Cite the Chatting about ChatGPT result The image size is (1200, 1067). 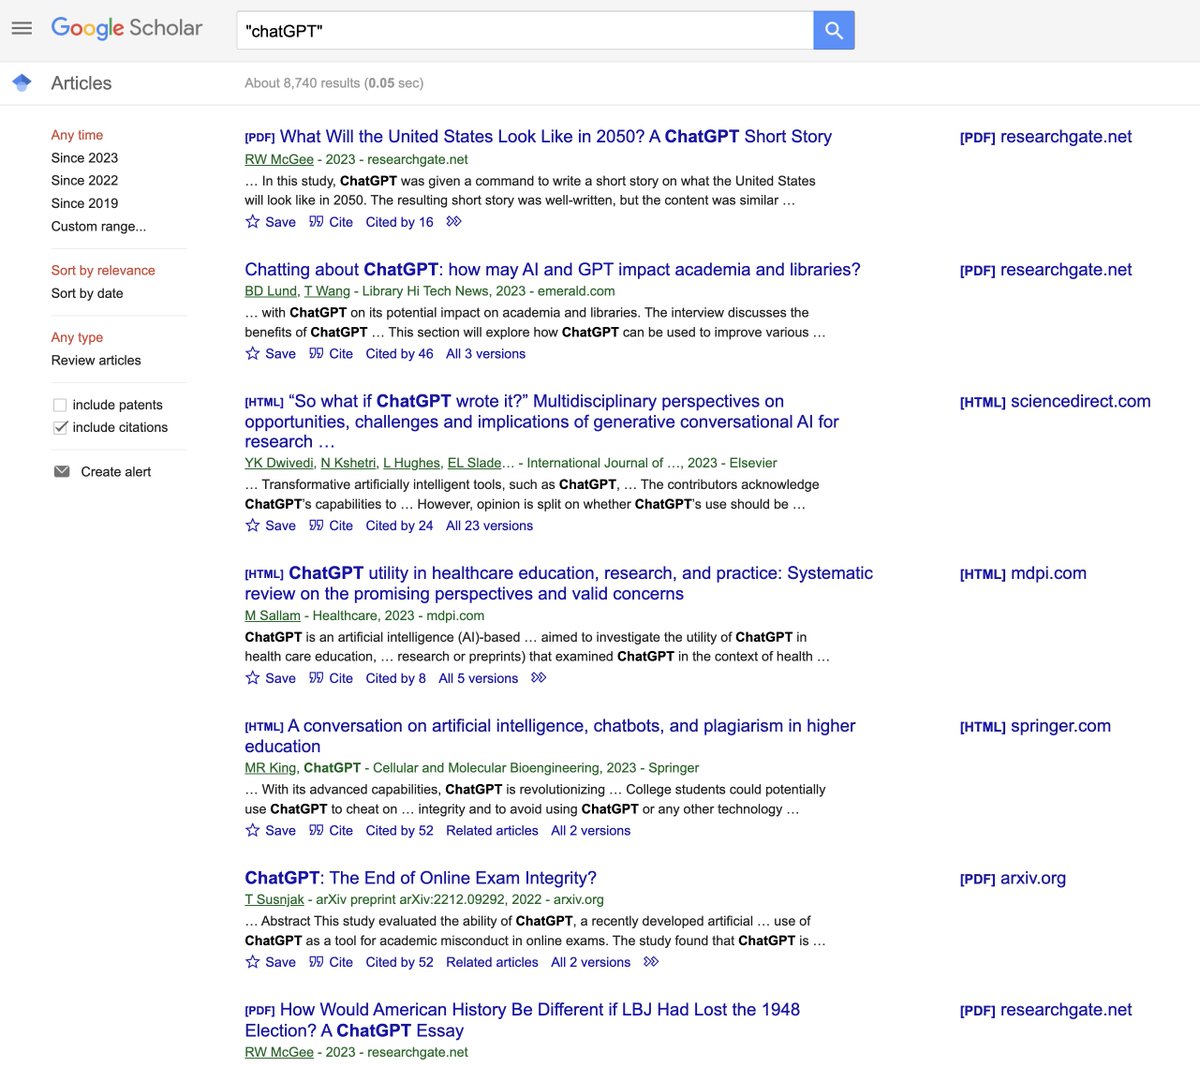(x=331, y=354)
